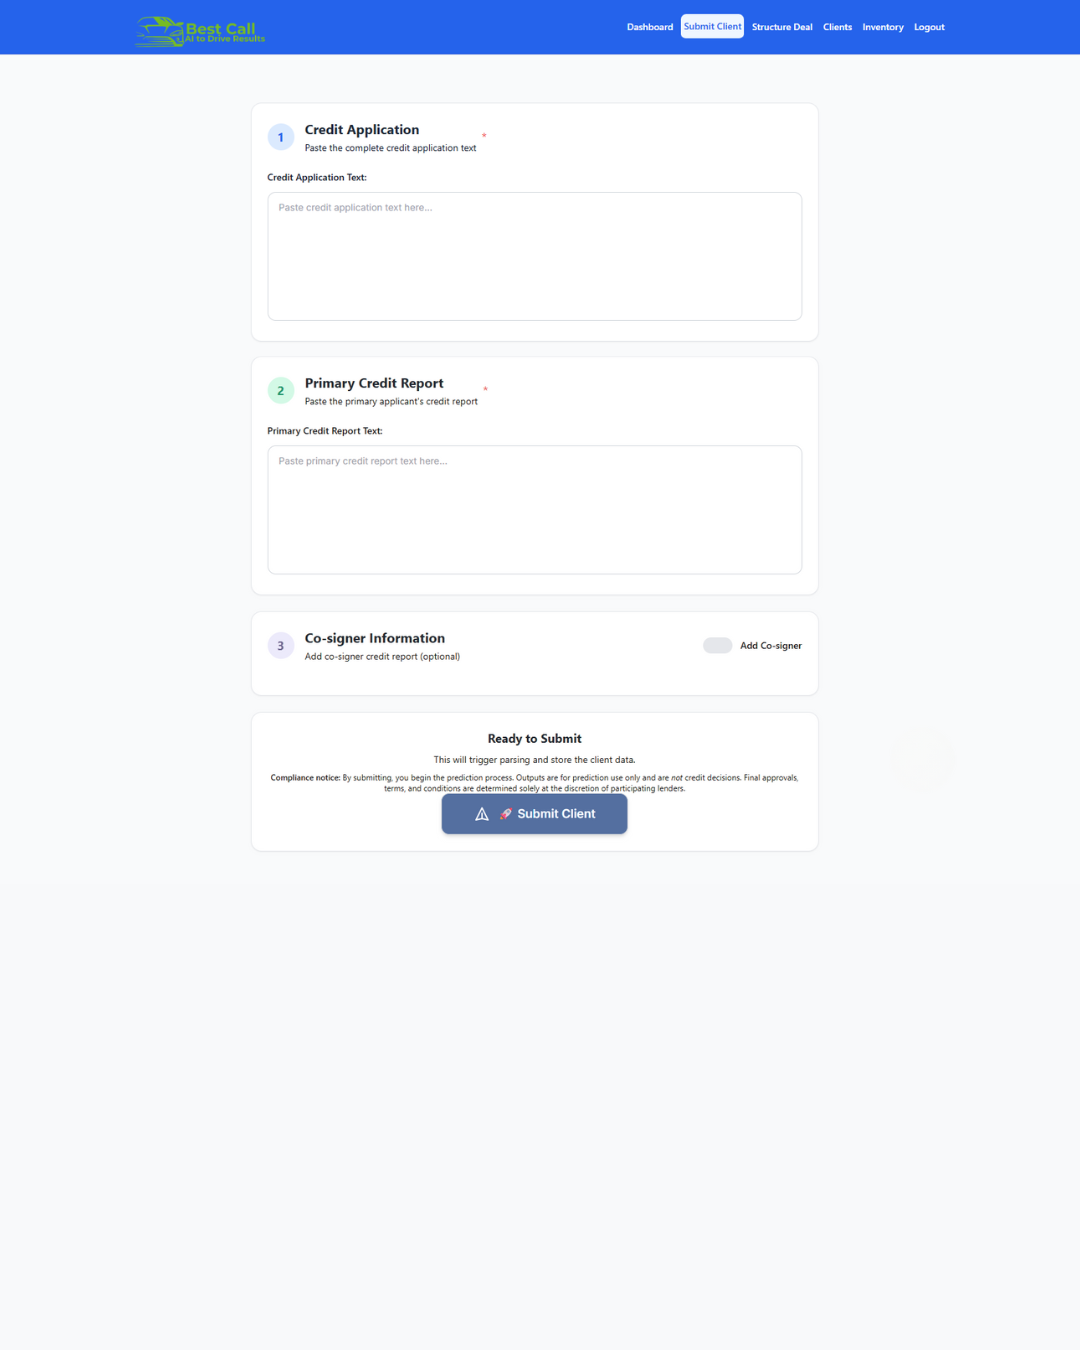This screenshot has height=1350, width=1080.
Task: Select the step 2 numbered circle
Action: click(x=280, y=390)
